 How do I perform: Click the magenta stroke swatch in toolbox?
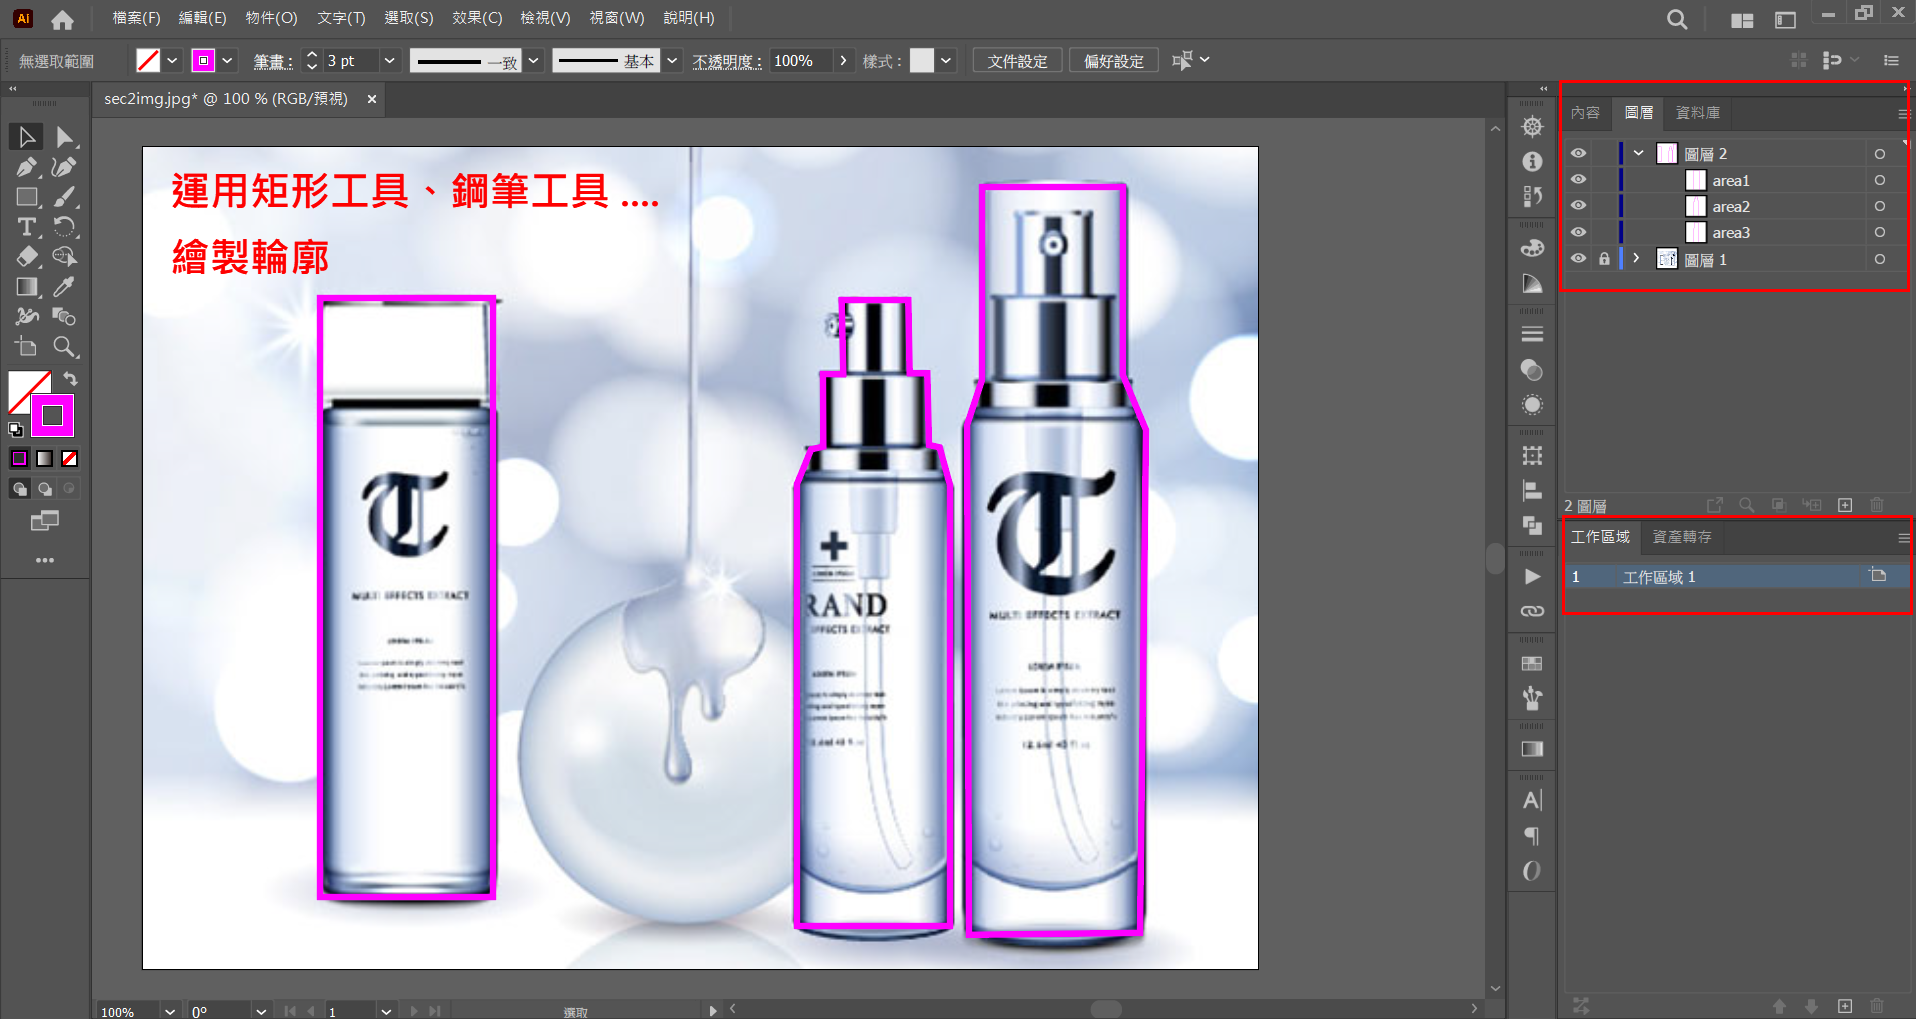tap(53, 415)
